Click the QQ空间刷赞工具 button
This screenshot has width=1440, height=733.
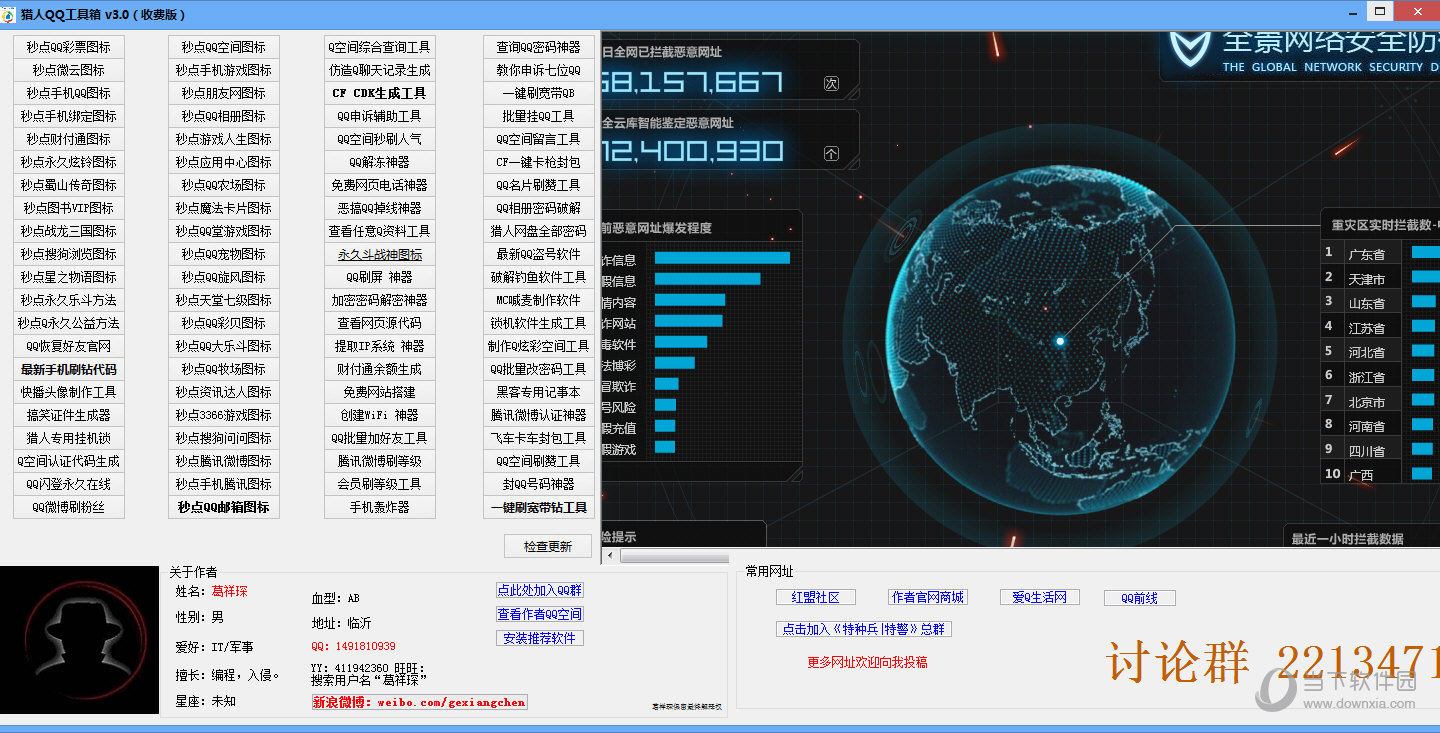(x=539, y=461)
